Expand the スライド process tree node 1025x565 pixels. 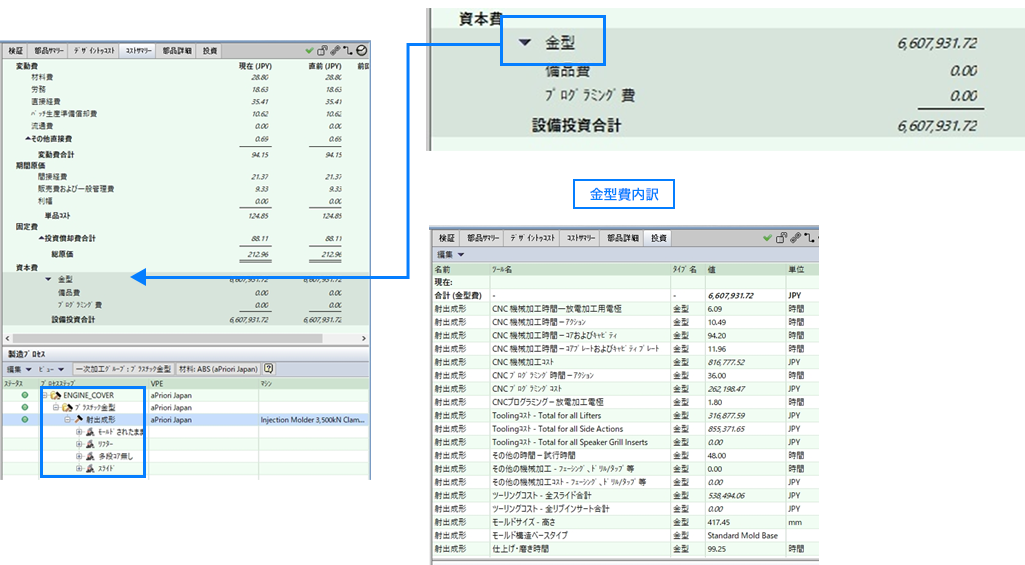pyautogui.click(x=79, y=468)
